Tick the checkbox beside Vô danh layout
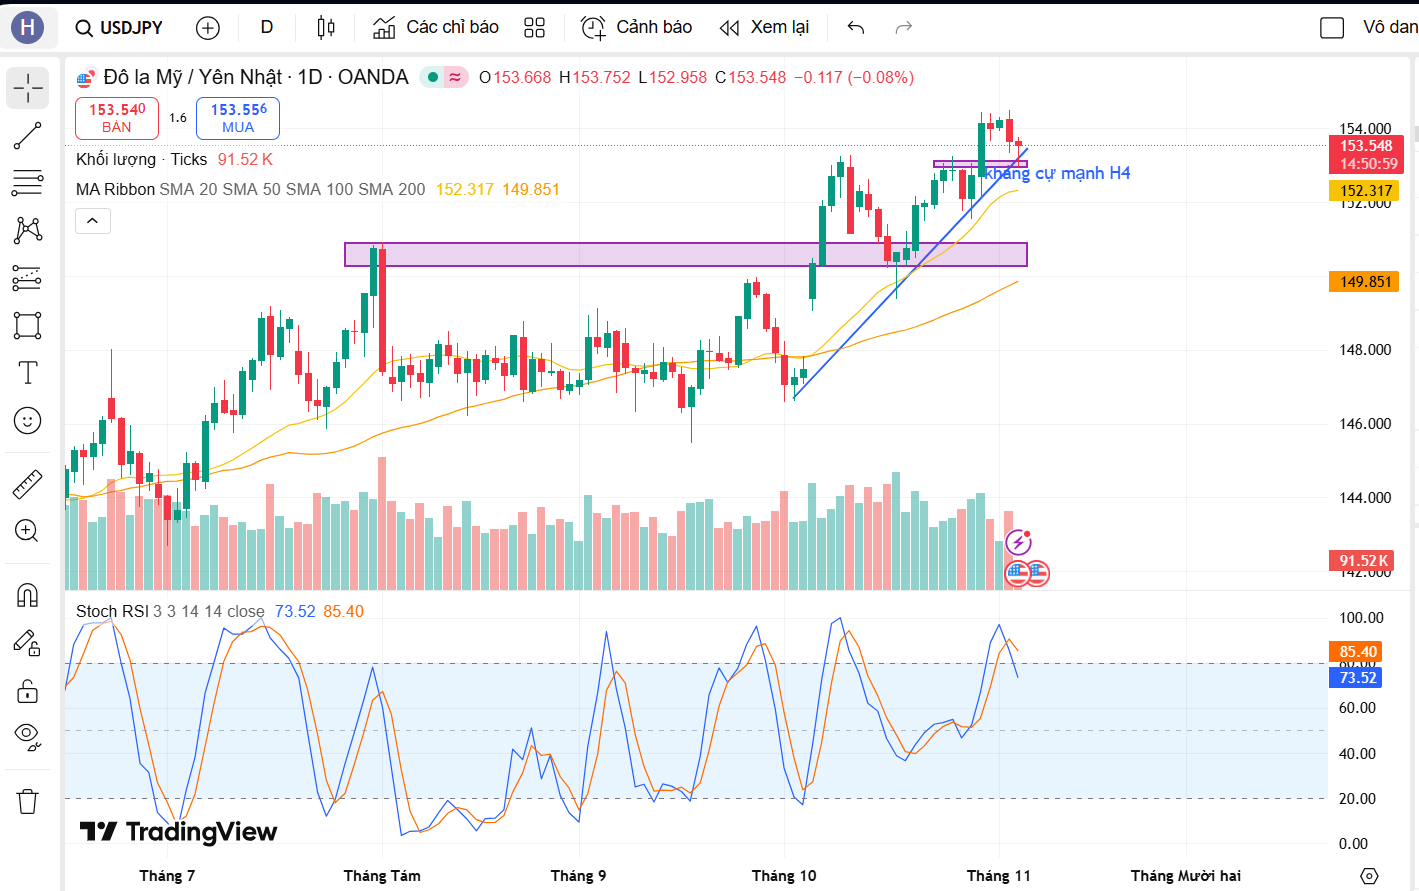 point(1332,28)
